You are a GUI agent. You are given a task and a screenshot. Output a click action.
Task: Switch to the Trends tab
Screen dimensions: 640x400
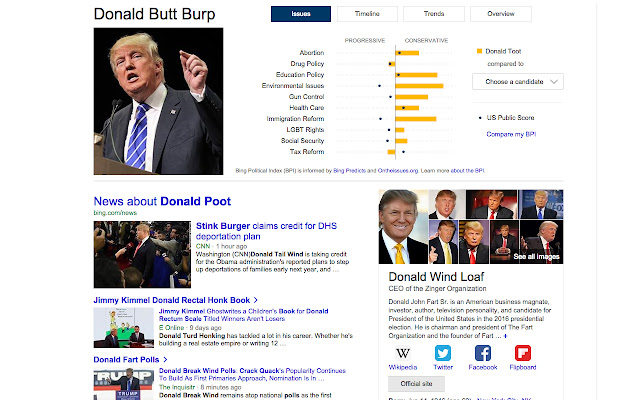(434, 14)
